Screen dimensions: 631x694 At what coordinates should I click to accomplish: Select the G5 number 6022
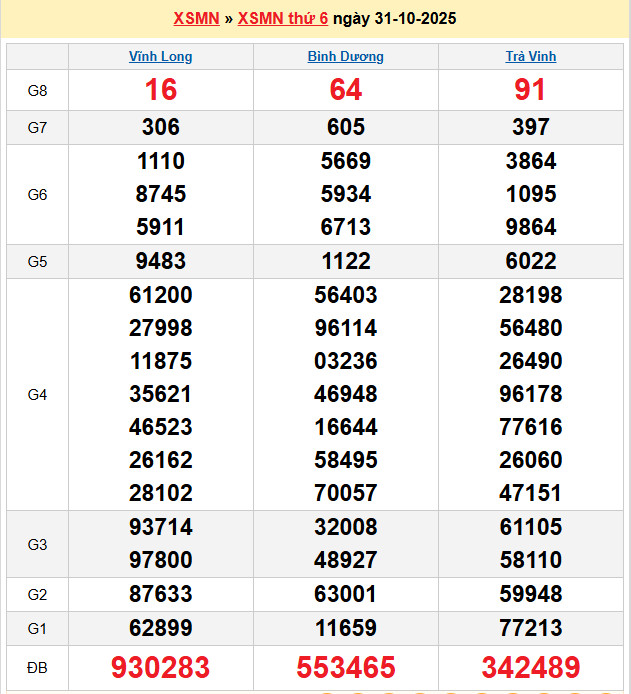point(530,261)
